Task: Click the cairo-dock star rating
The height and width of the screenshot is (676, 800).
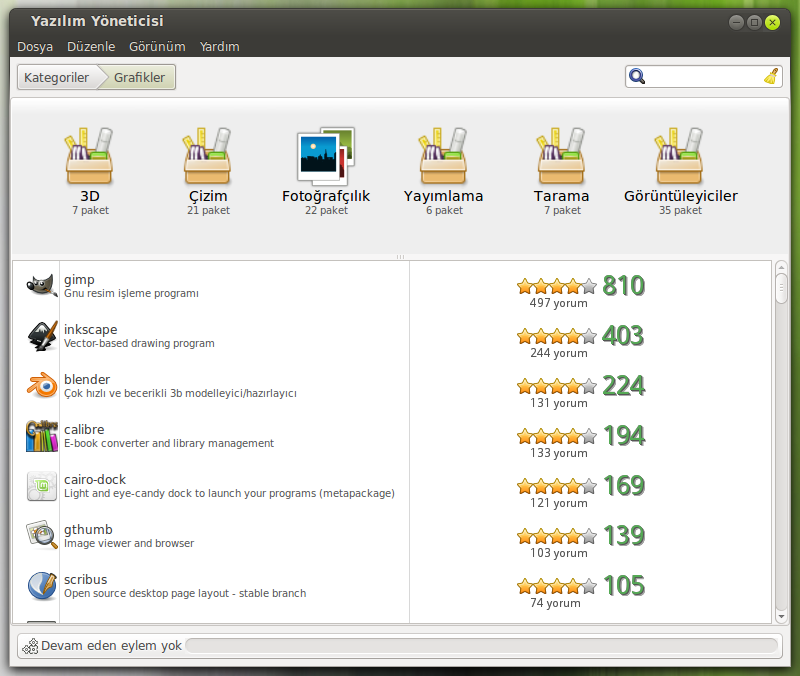Action: pos(557,486)
